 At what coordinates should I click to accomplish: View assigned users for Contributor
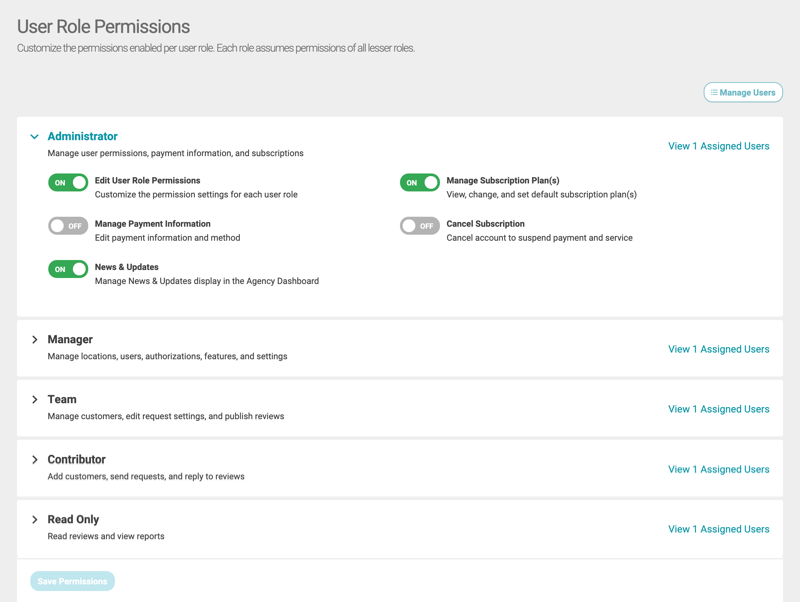(718, 469)
